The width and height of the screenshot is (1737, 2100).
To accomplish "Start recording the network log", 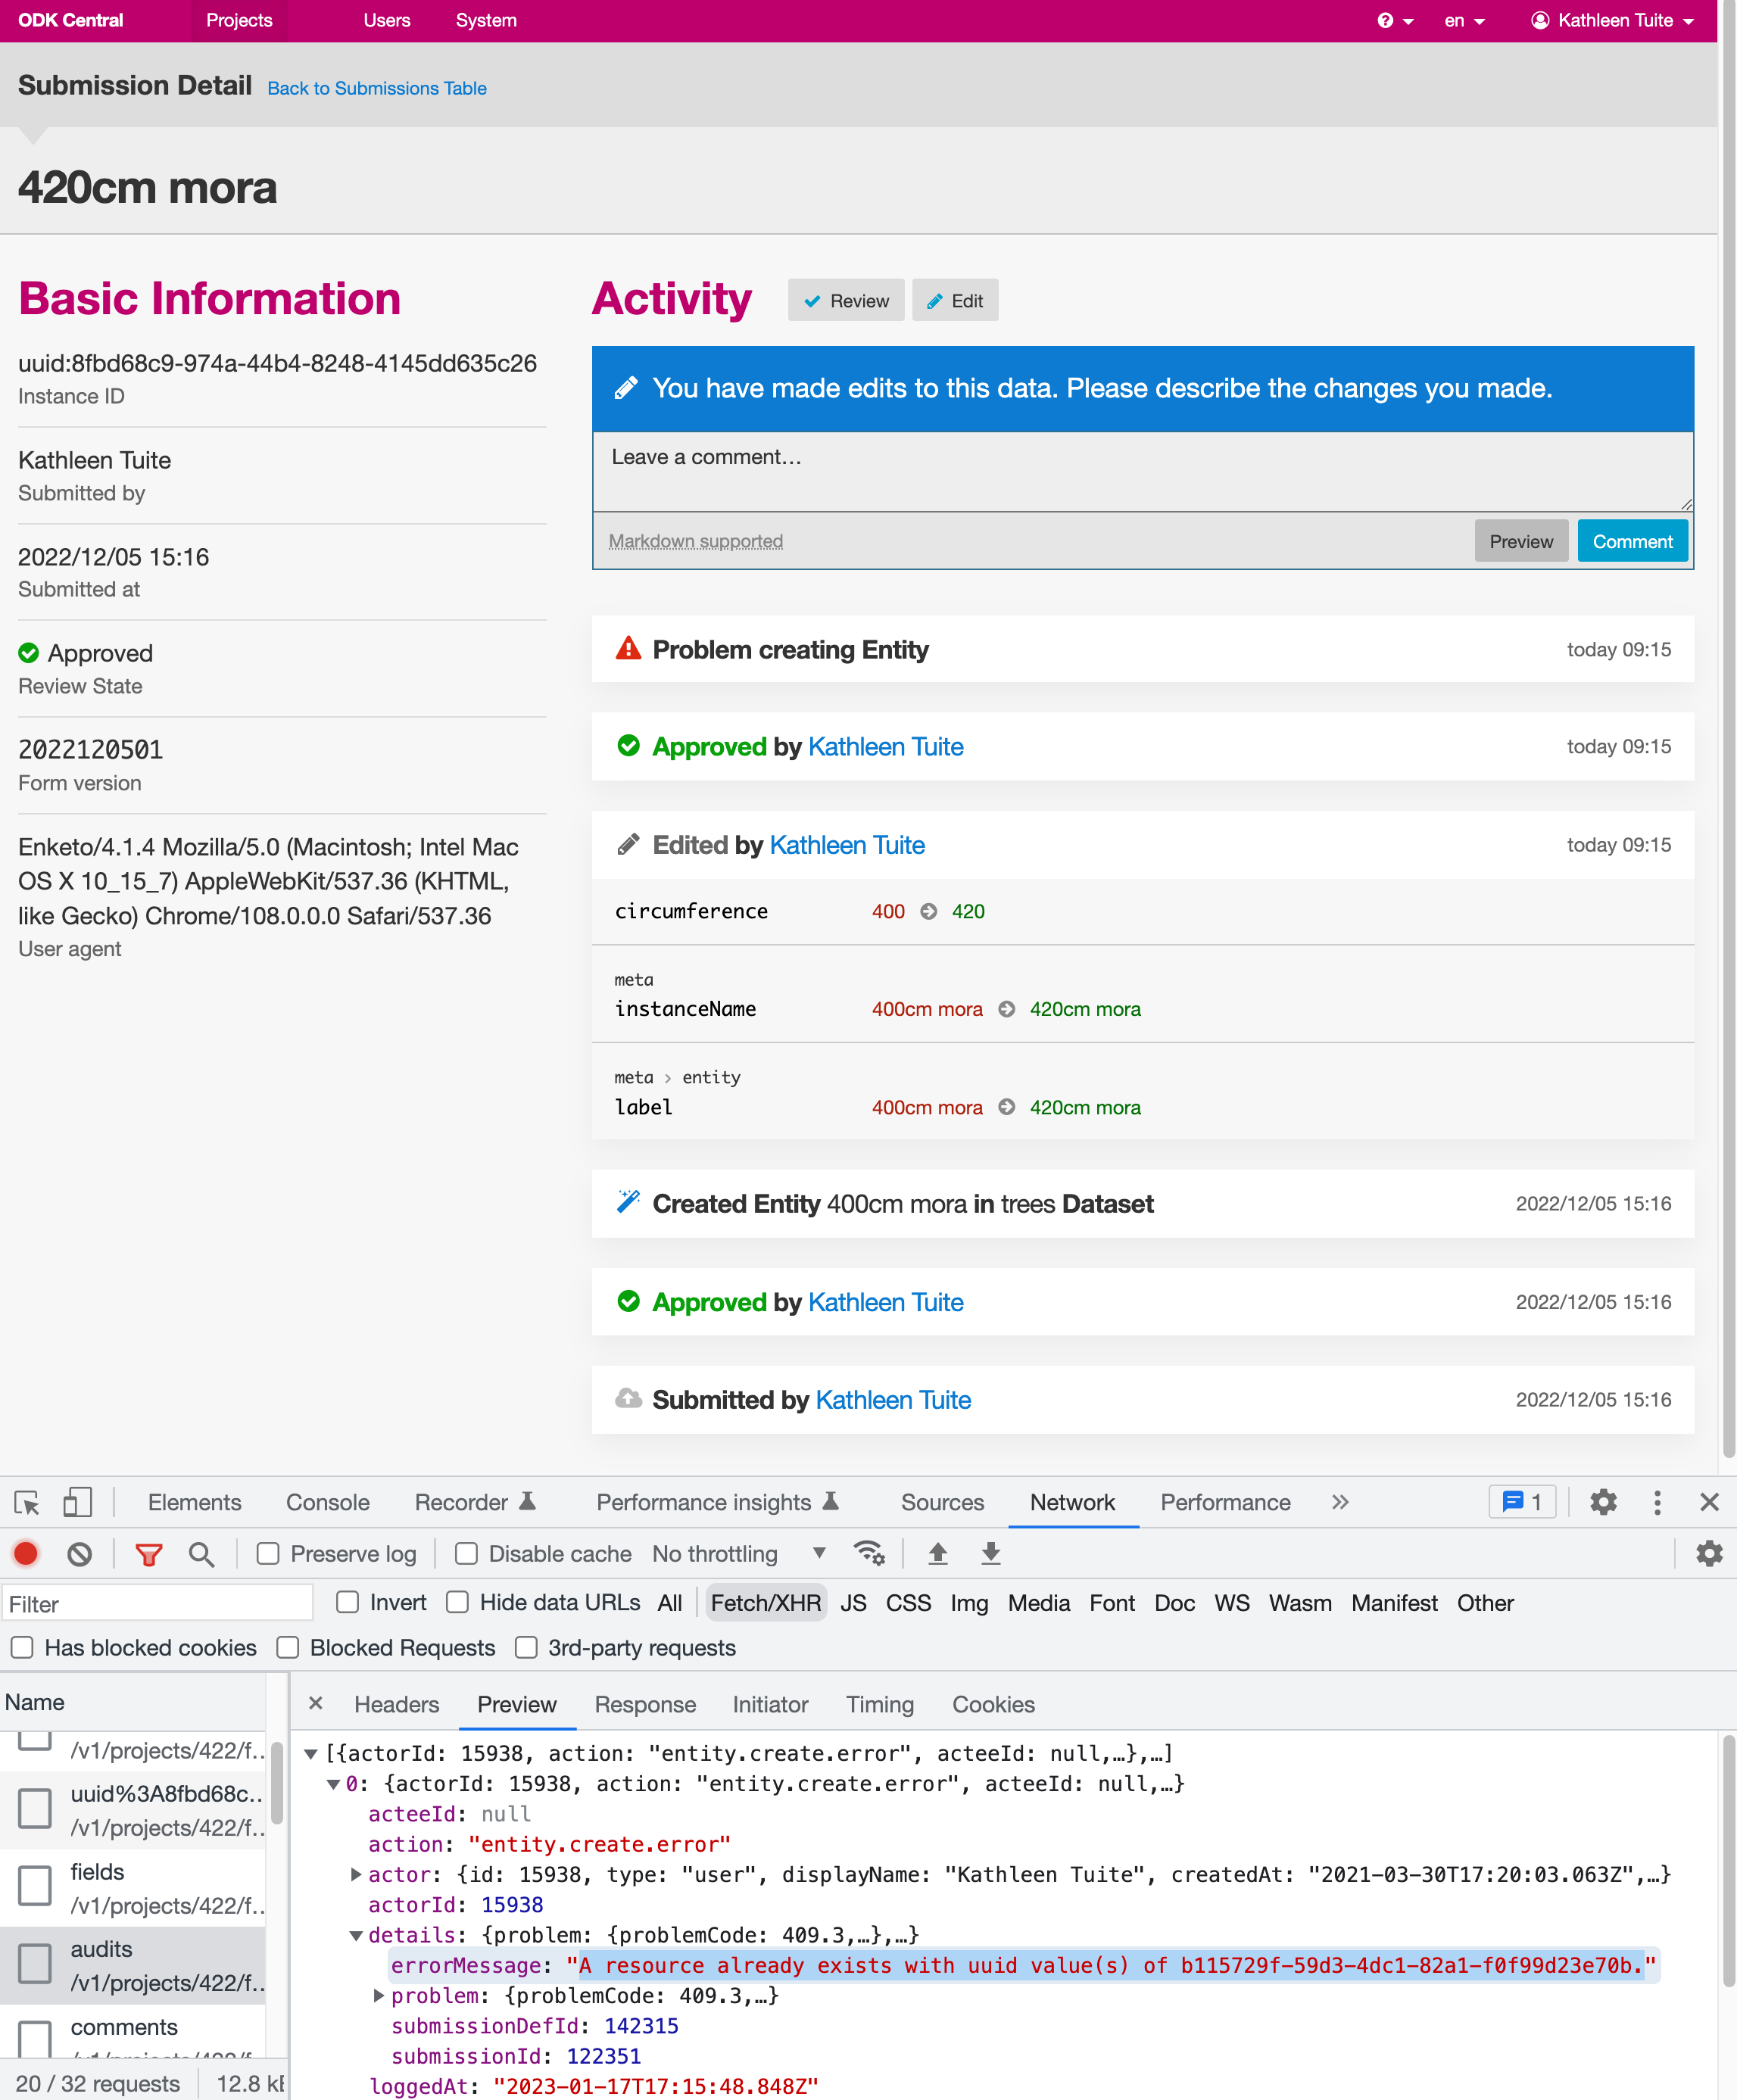I will pos(25,1553).
